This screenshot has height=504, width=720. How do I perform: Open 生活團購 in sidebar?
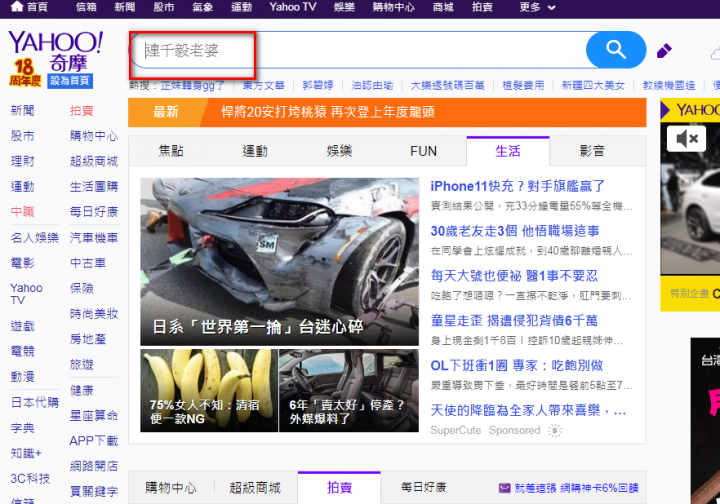(94, 186)
